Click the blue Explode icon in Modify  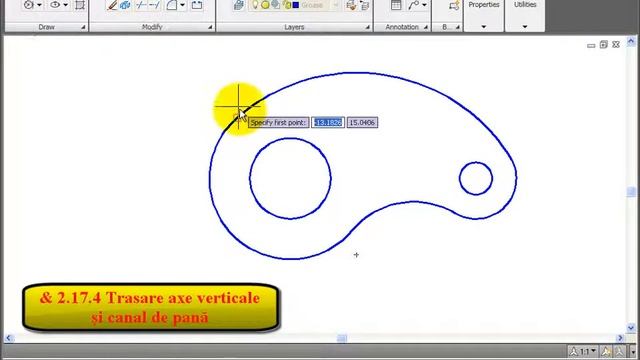[x=125, y=5]
